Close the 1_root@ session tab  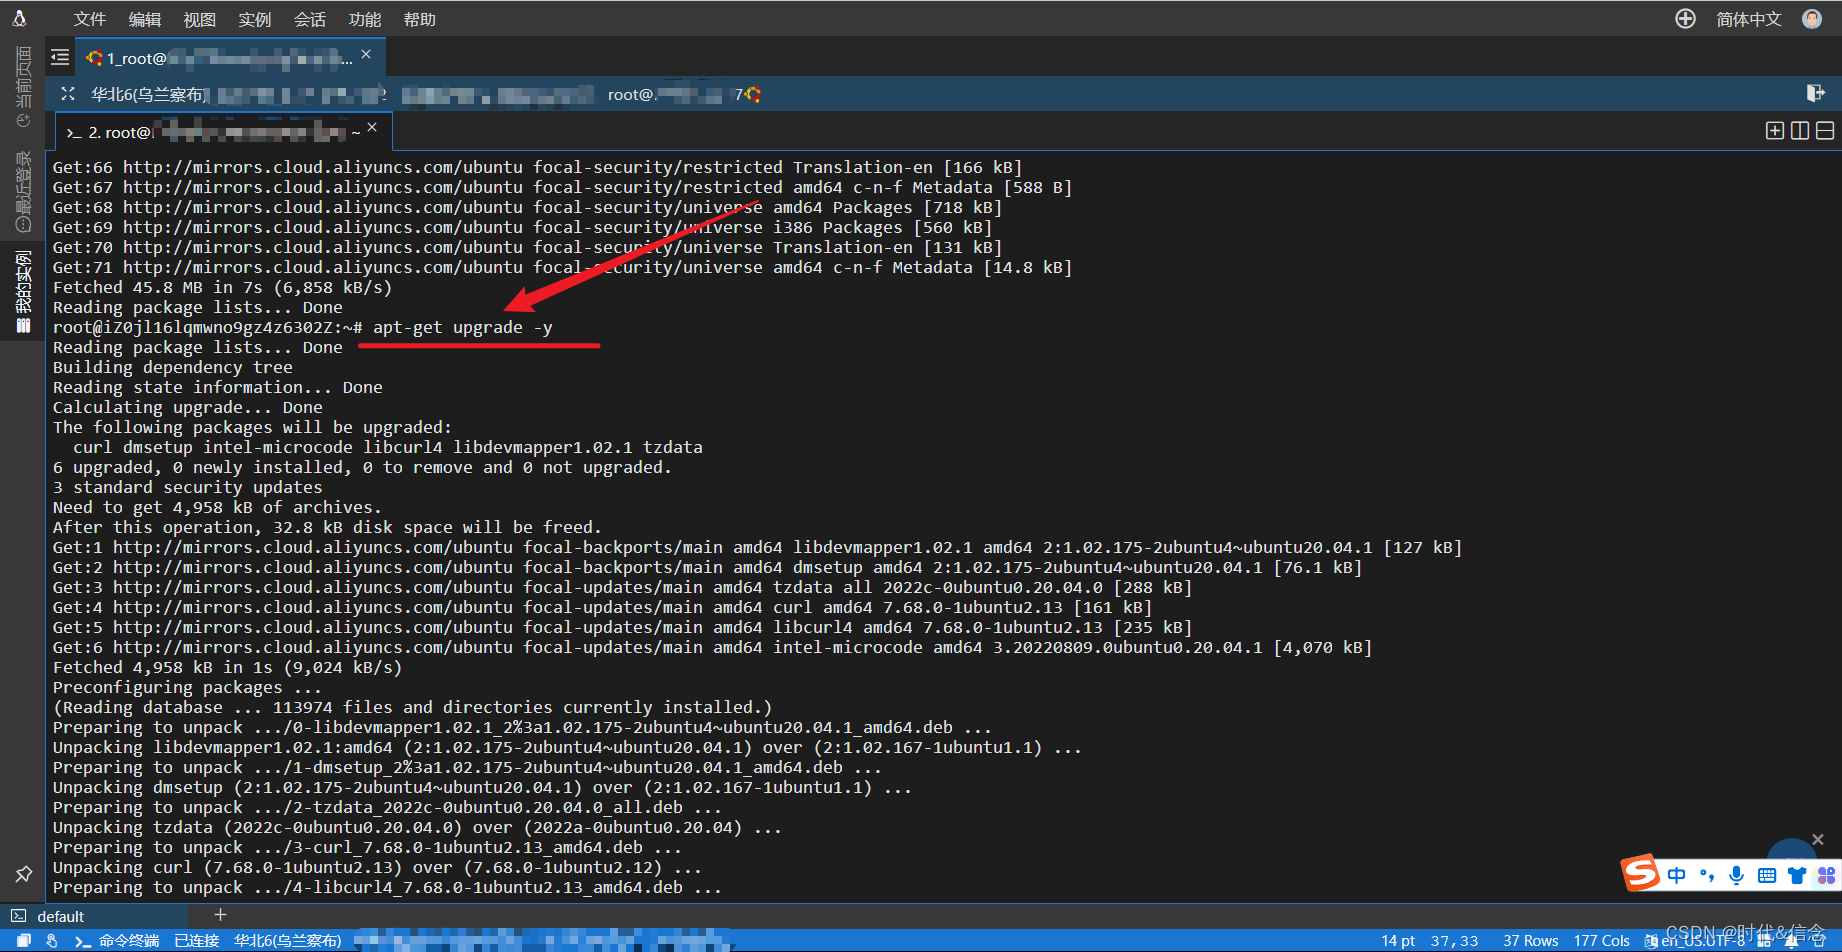point(366,55)
